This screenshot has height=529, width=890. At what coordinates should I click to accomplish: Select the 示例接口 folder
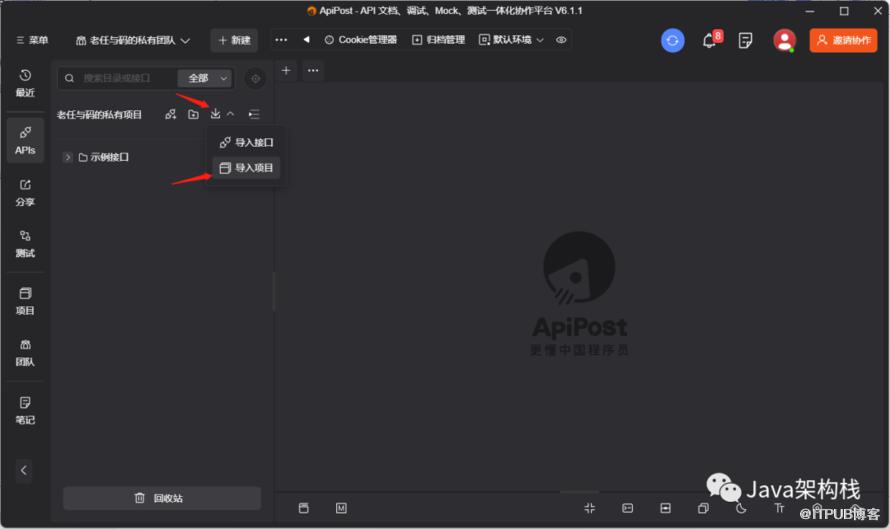coord(104,157)
